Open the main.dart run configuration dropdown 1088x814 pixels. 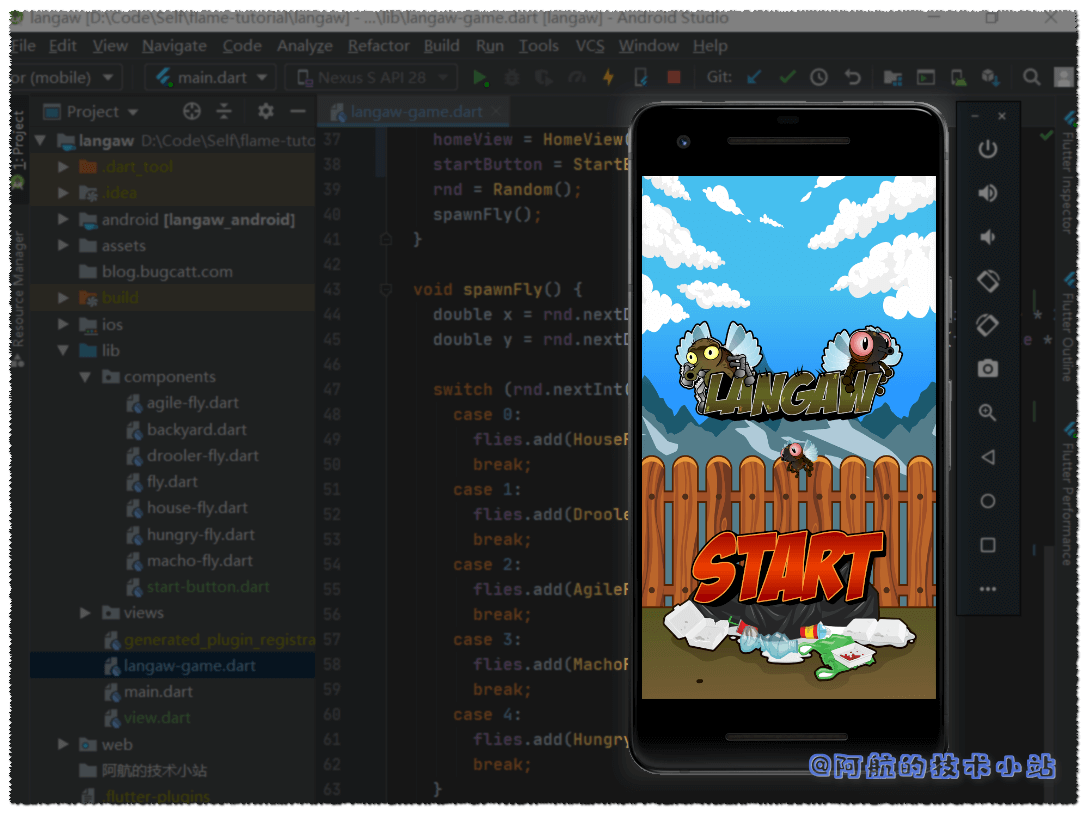pos(210,77)
